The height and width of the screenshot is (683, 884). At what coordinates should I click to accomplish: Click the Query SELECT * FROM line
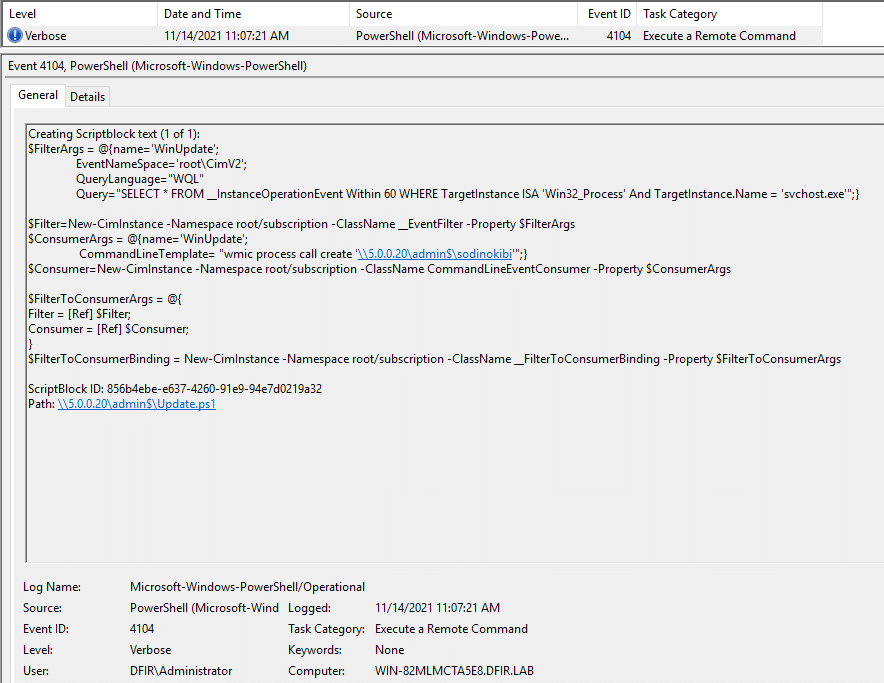click(467, 194)
